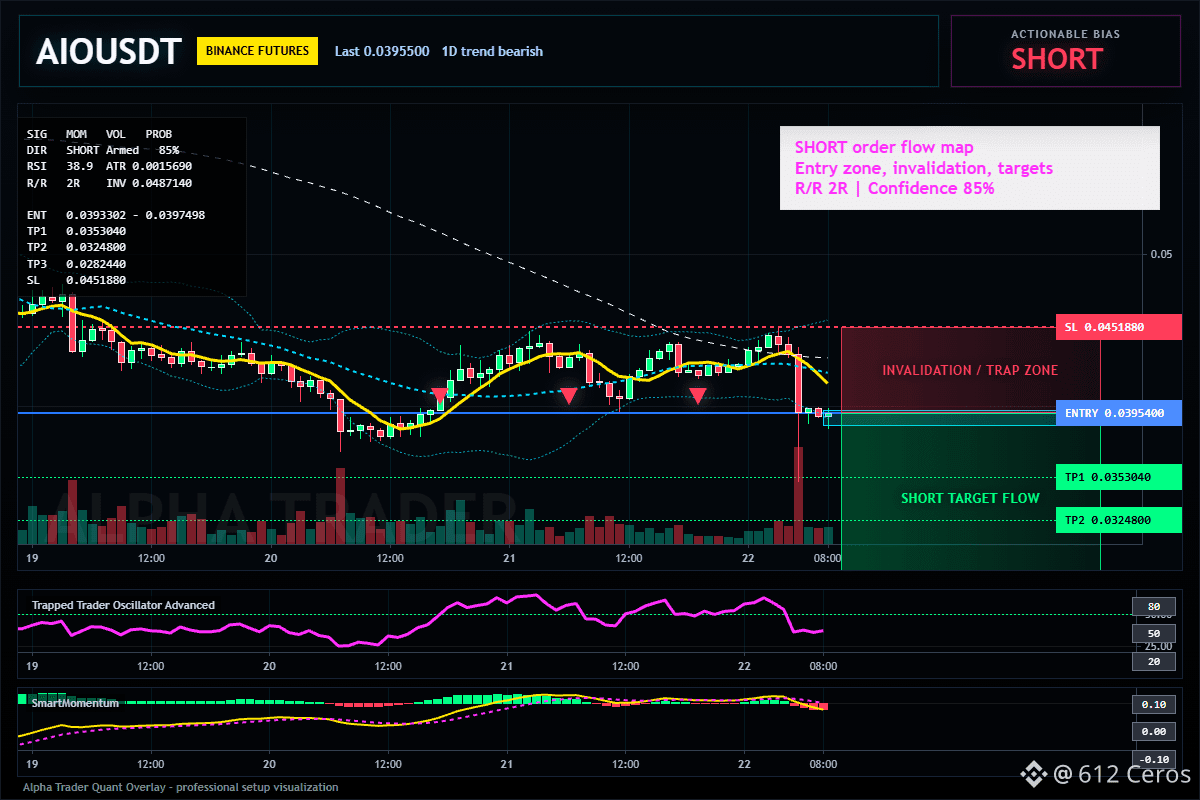Click the SmartMomentum panel title
This screenshot has width=1200, height=800.
point(75,703)
